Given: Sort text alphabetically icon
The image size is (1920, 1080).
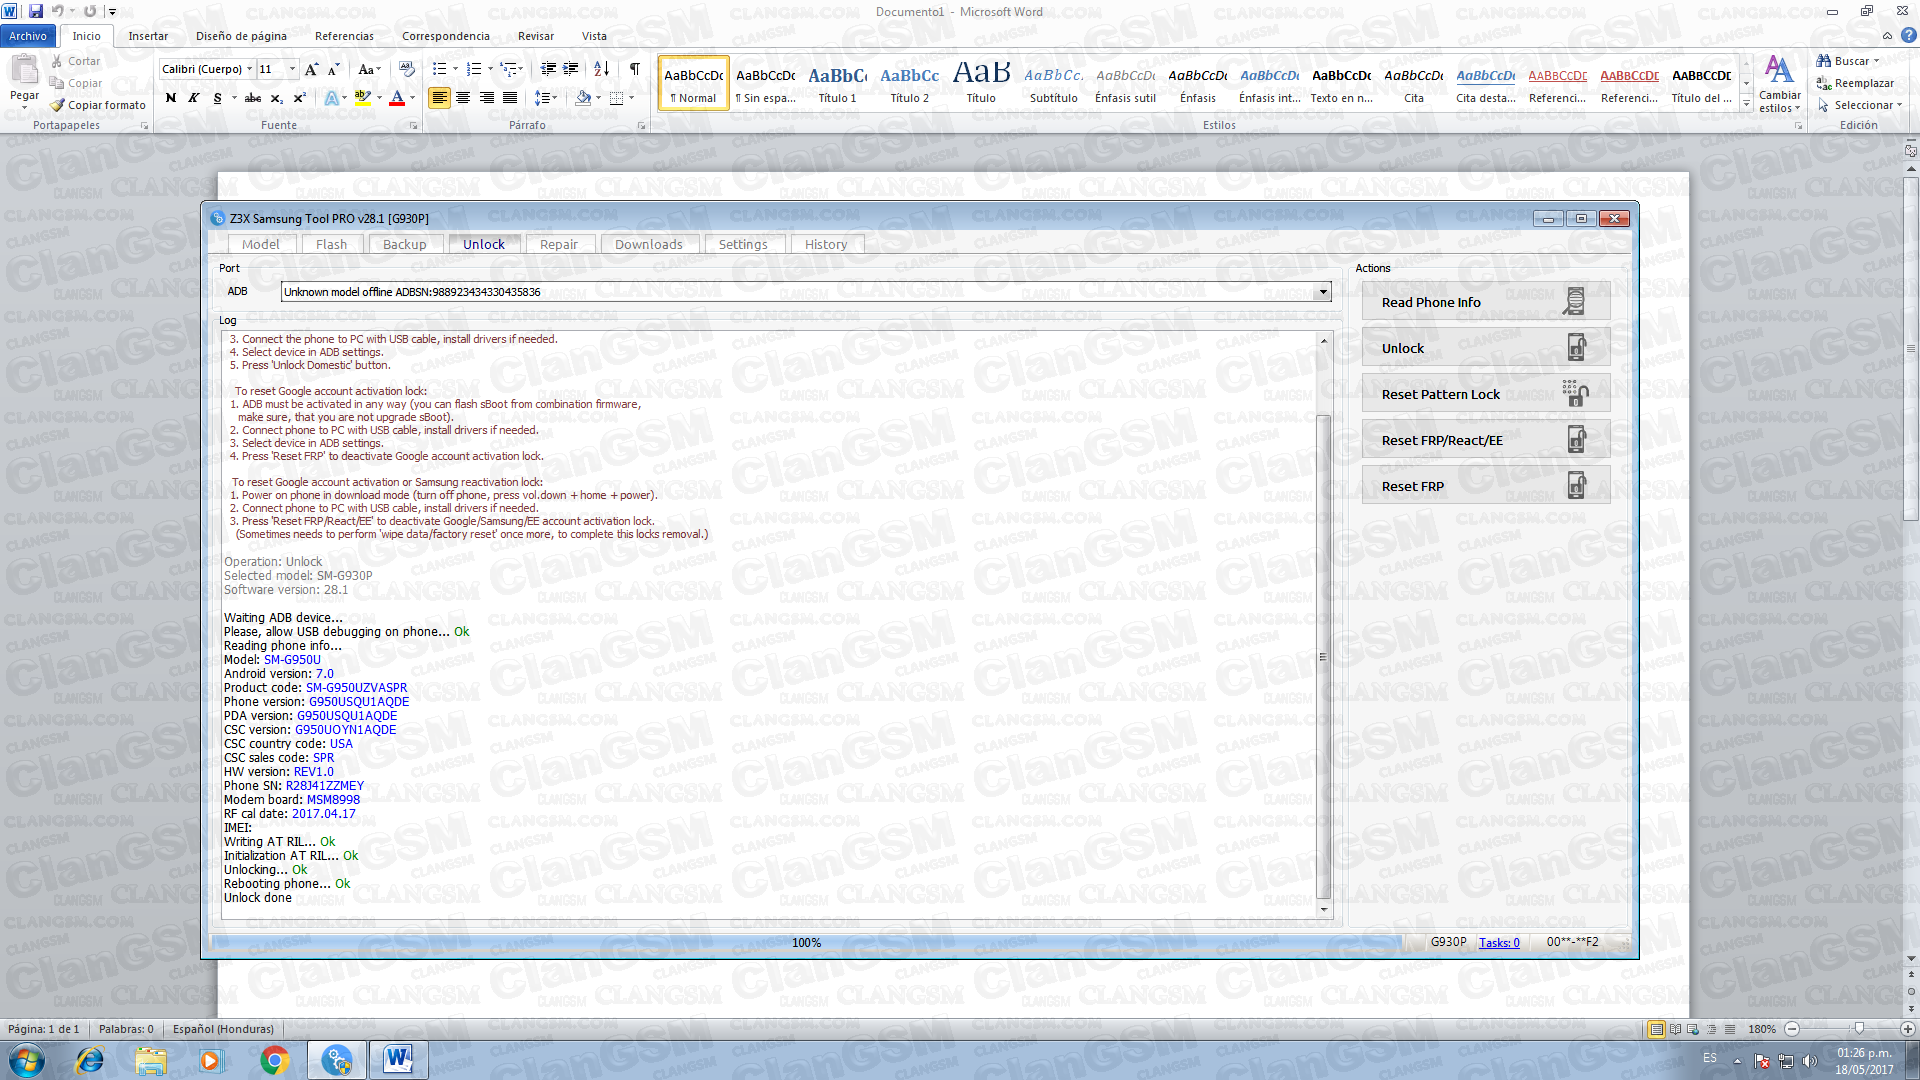Looking at the screenshot, I should coord(601,69).
